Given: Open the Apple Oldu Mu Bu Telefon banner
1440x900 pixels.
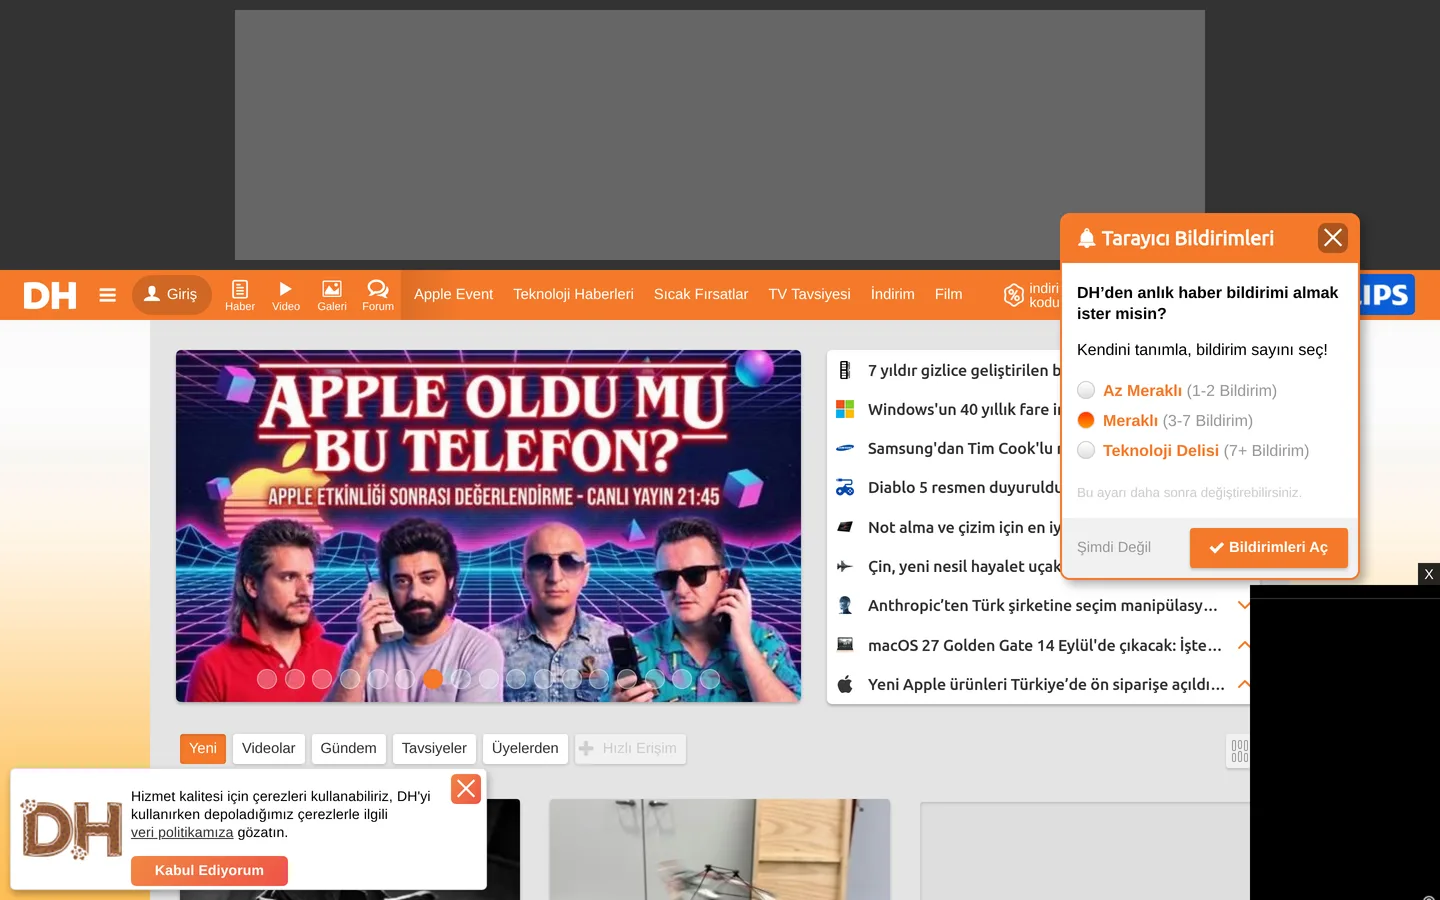Looking at the screenshot, I should [488, 526].
